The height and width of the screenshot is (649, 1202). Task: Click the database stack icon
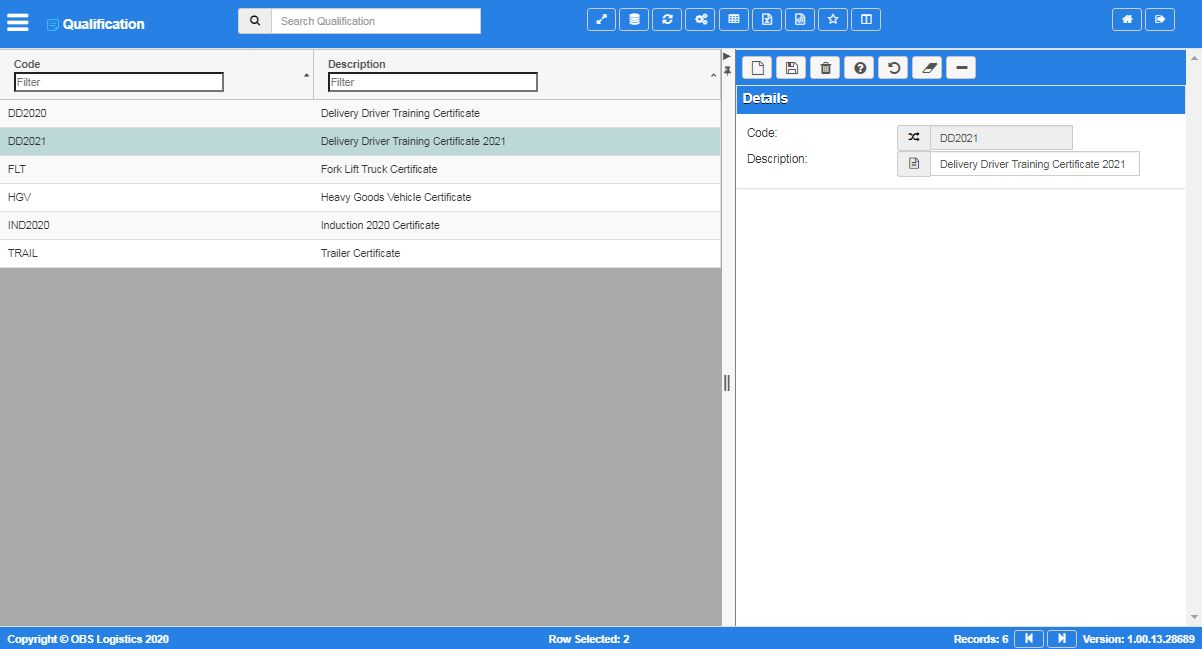click(634, 19)
